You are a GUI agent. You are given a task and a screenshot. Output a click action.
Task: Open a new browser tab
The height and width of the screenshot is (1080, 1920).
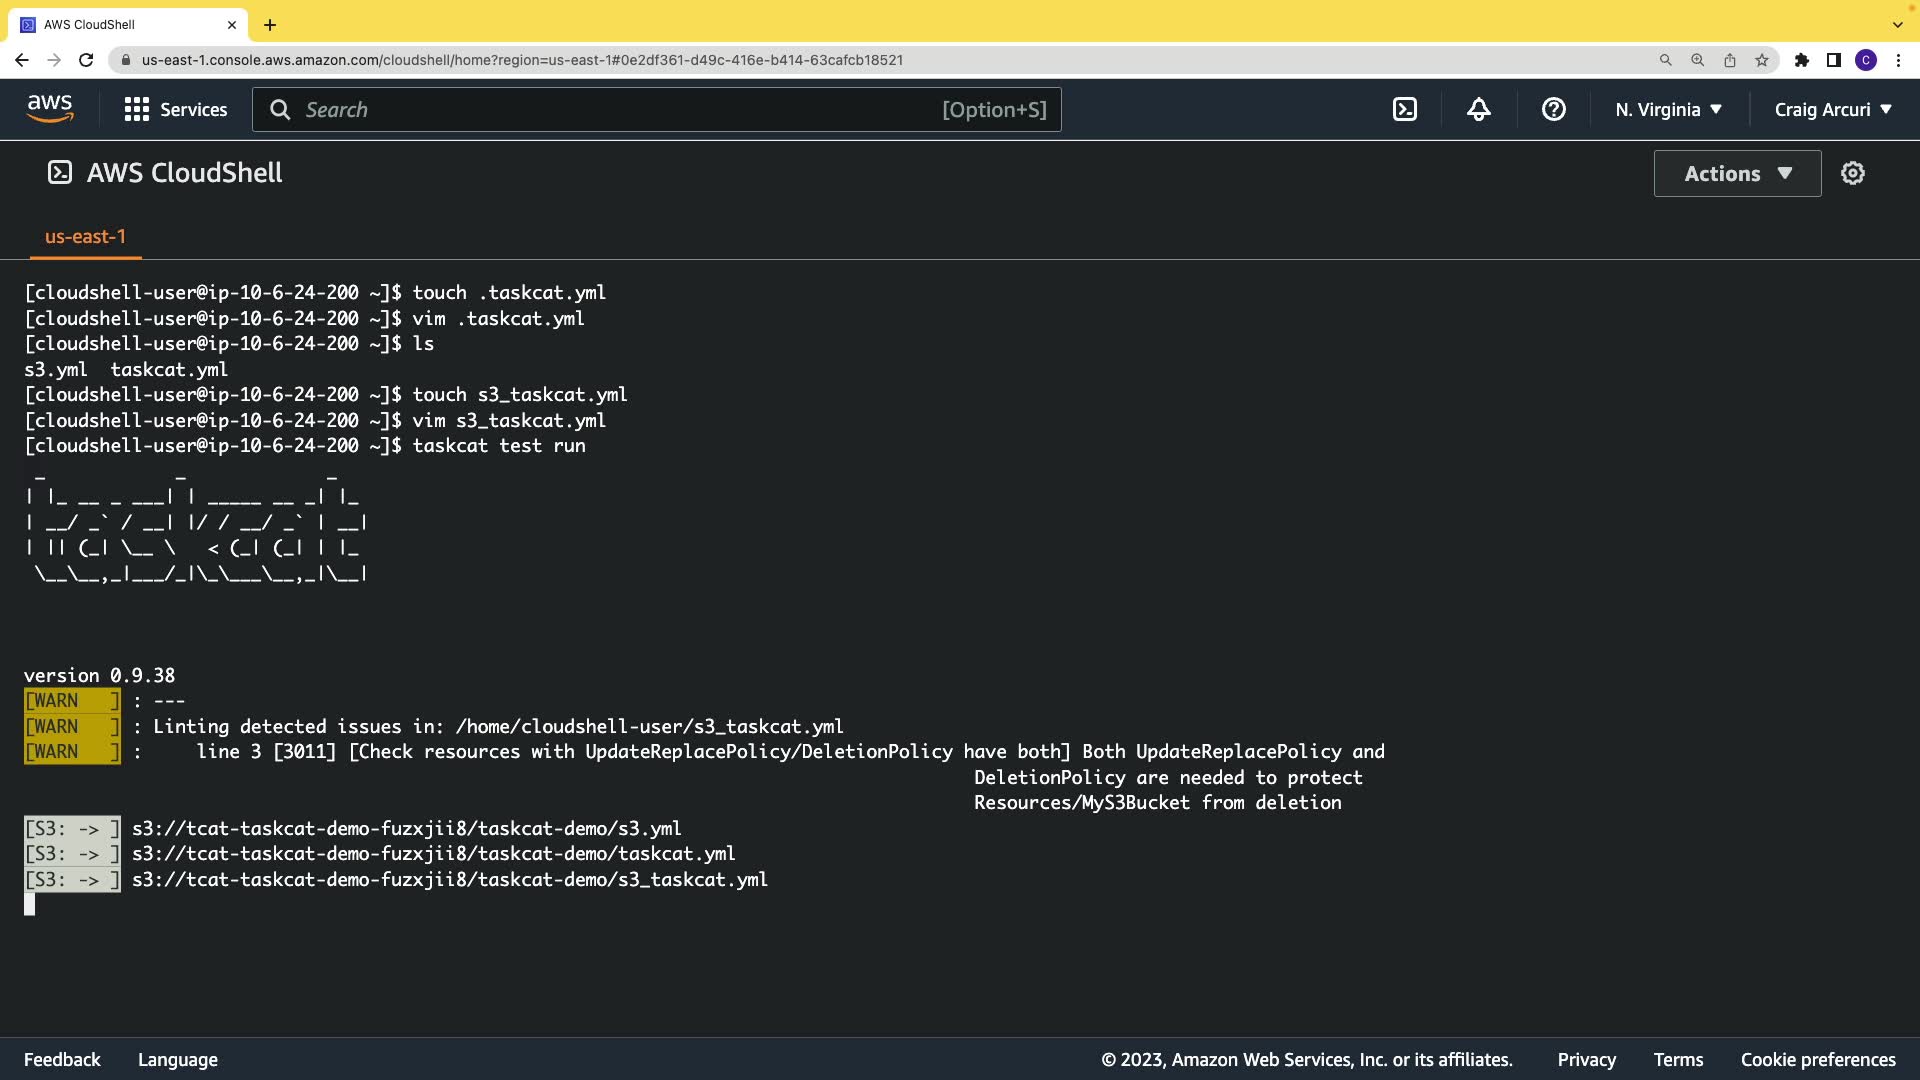click(x=270, y=25)
